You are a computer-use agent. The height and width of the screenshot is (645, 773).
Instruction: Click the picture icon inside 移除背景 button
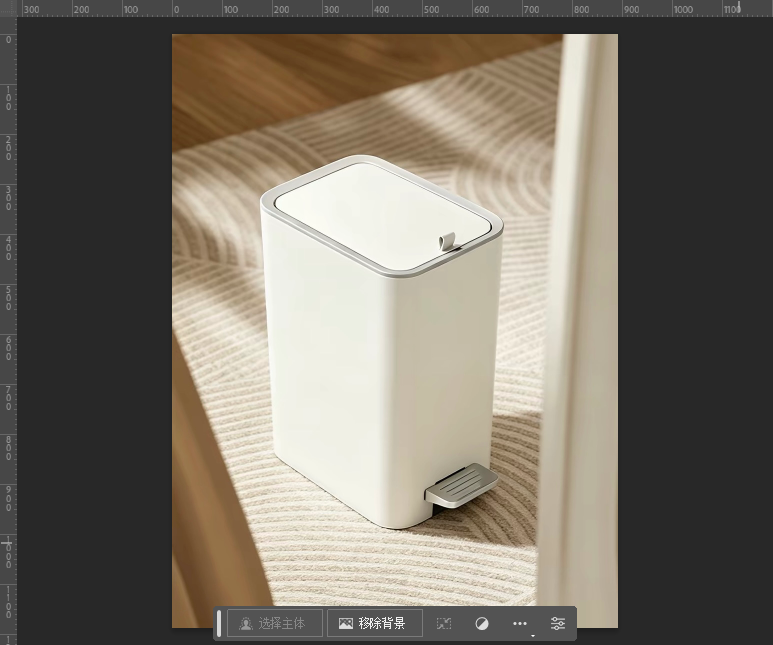pos(346,624)
